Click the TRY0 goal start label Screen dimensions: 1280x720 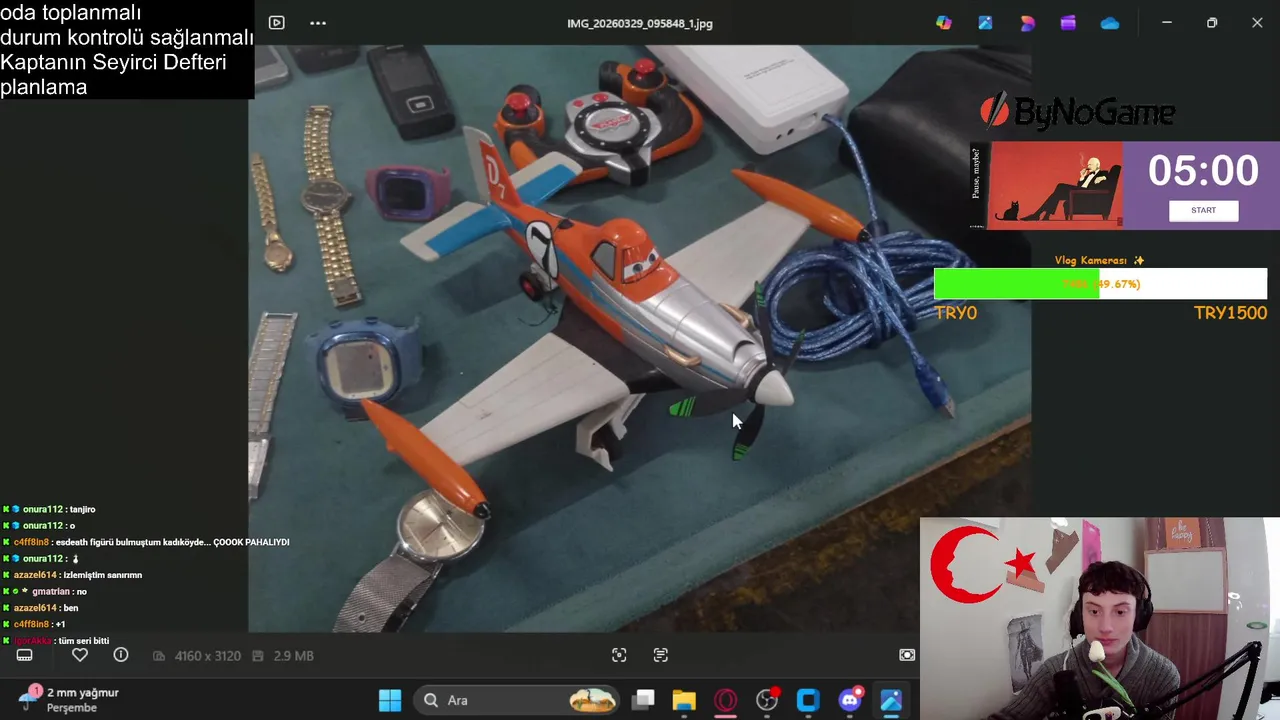956,313
